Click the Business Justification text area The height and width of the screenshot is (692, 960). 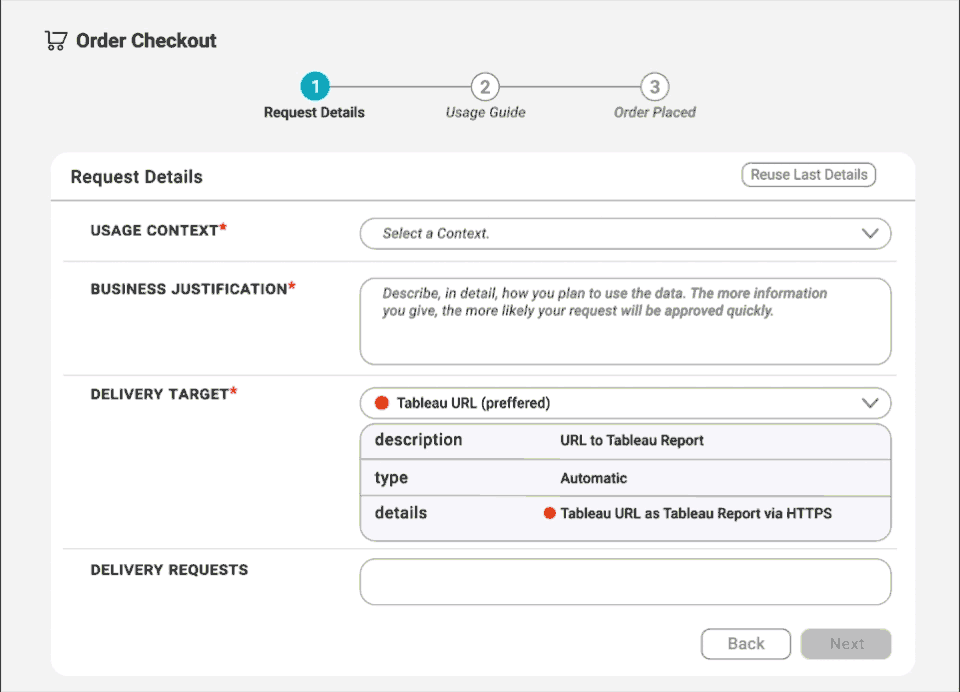click(625, 318)
